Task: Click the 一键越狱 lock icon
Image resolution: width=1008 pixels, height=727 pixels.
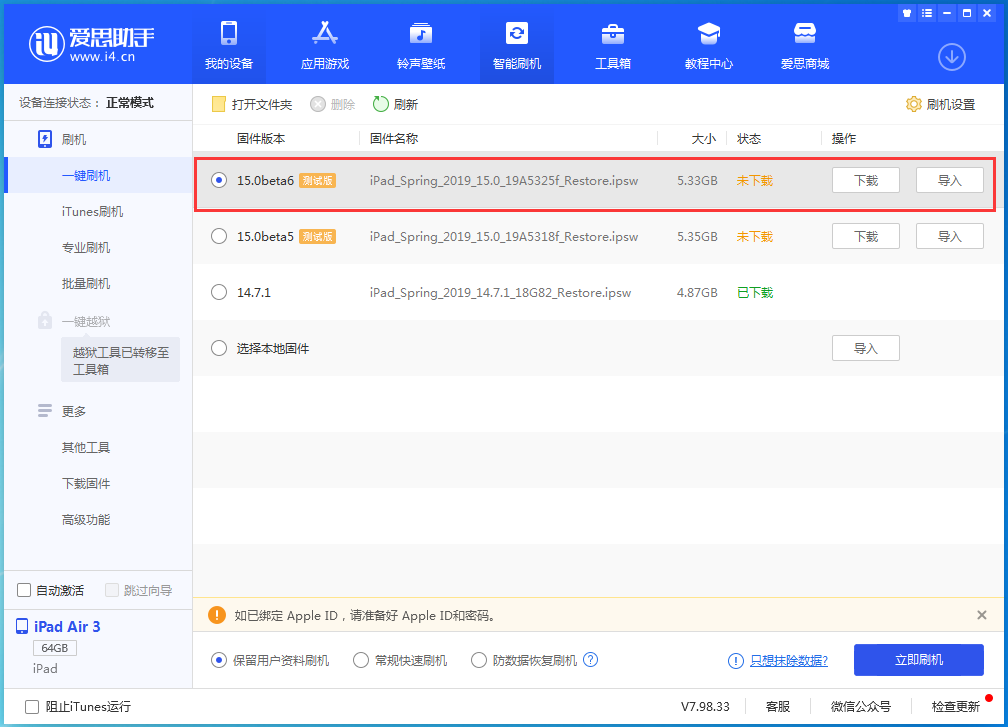Action: click(44, 320)
